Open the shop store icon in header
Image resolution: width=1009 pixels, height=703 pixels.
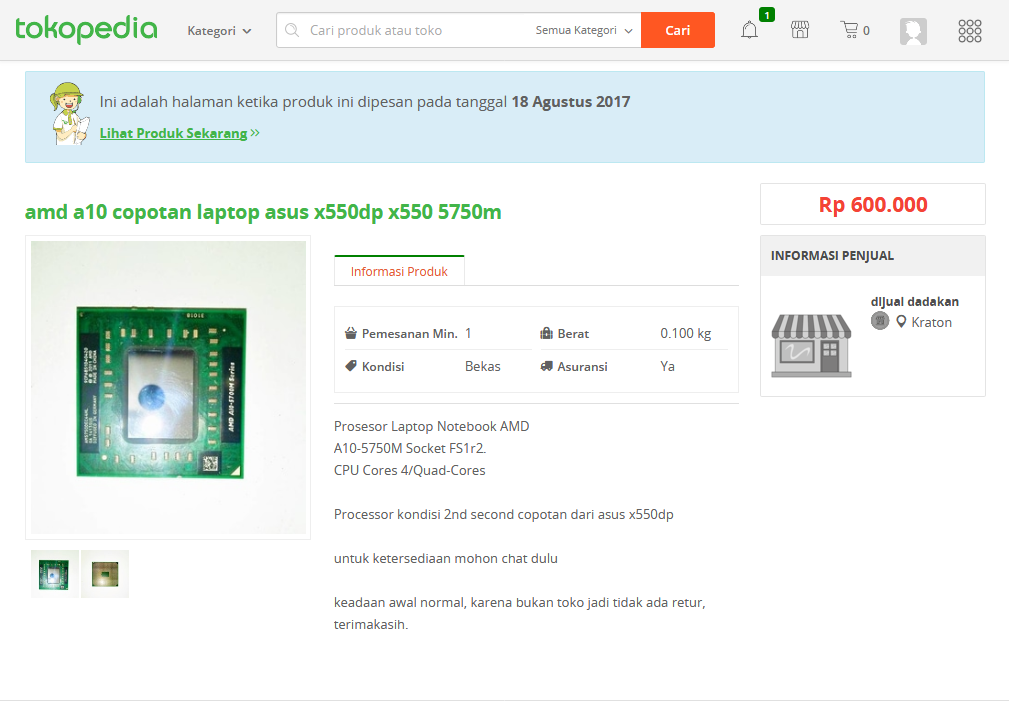point(800,30)
